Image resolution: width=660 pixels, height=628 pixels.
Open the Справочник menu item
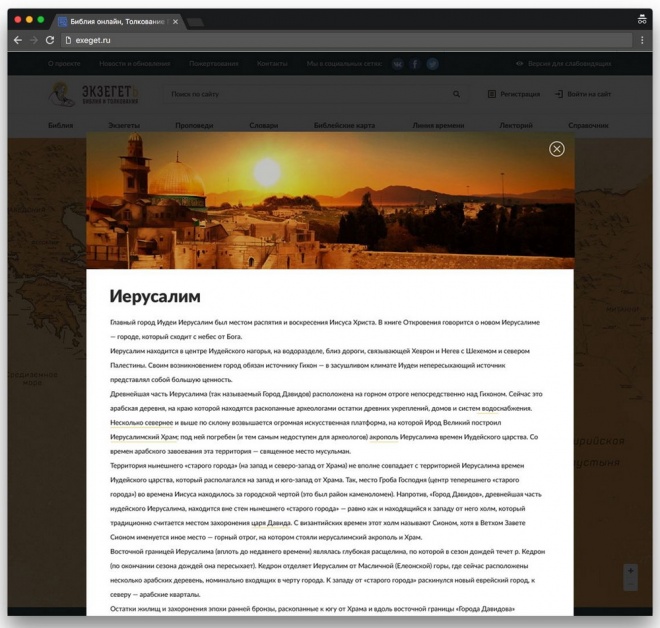pyautogui.click(x=588, y=125)
